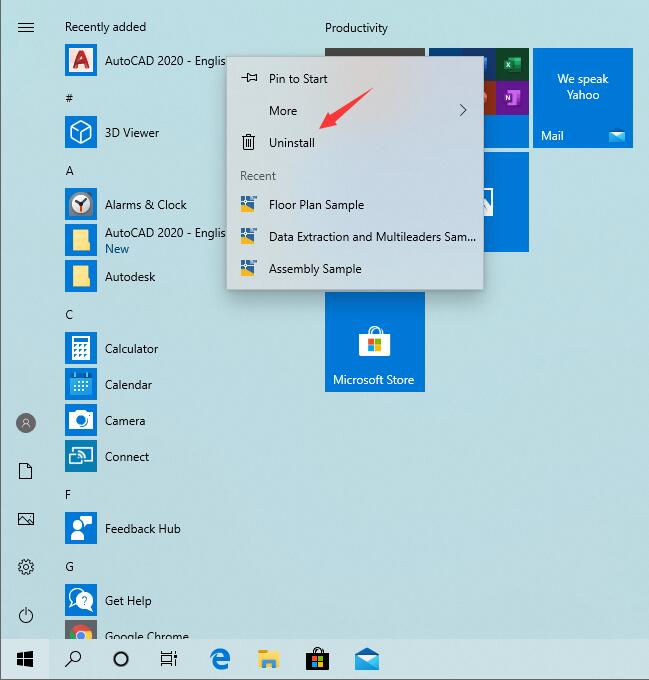
Task: Click the Recently added header
Action: pyautogui.click(x=105, y=27)
